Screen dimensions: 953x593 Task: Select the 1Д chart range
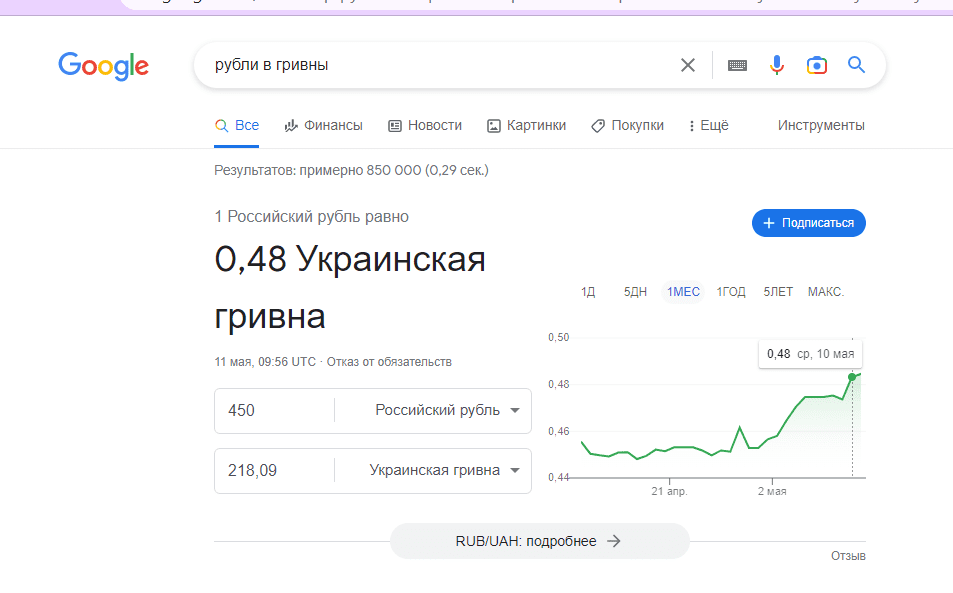click(x=588, y=292)
